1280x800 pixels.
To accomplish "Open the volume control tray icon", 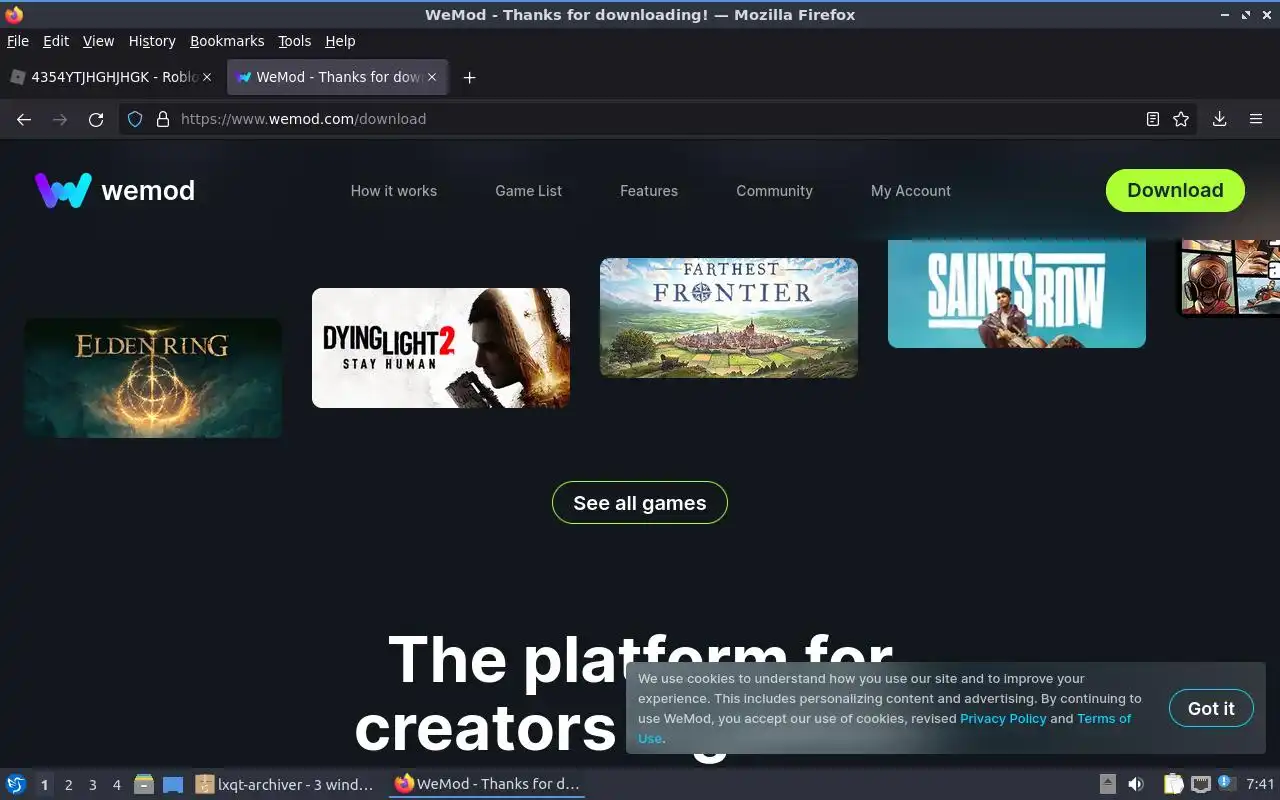I will (x=1136, y=784).
